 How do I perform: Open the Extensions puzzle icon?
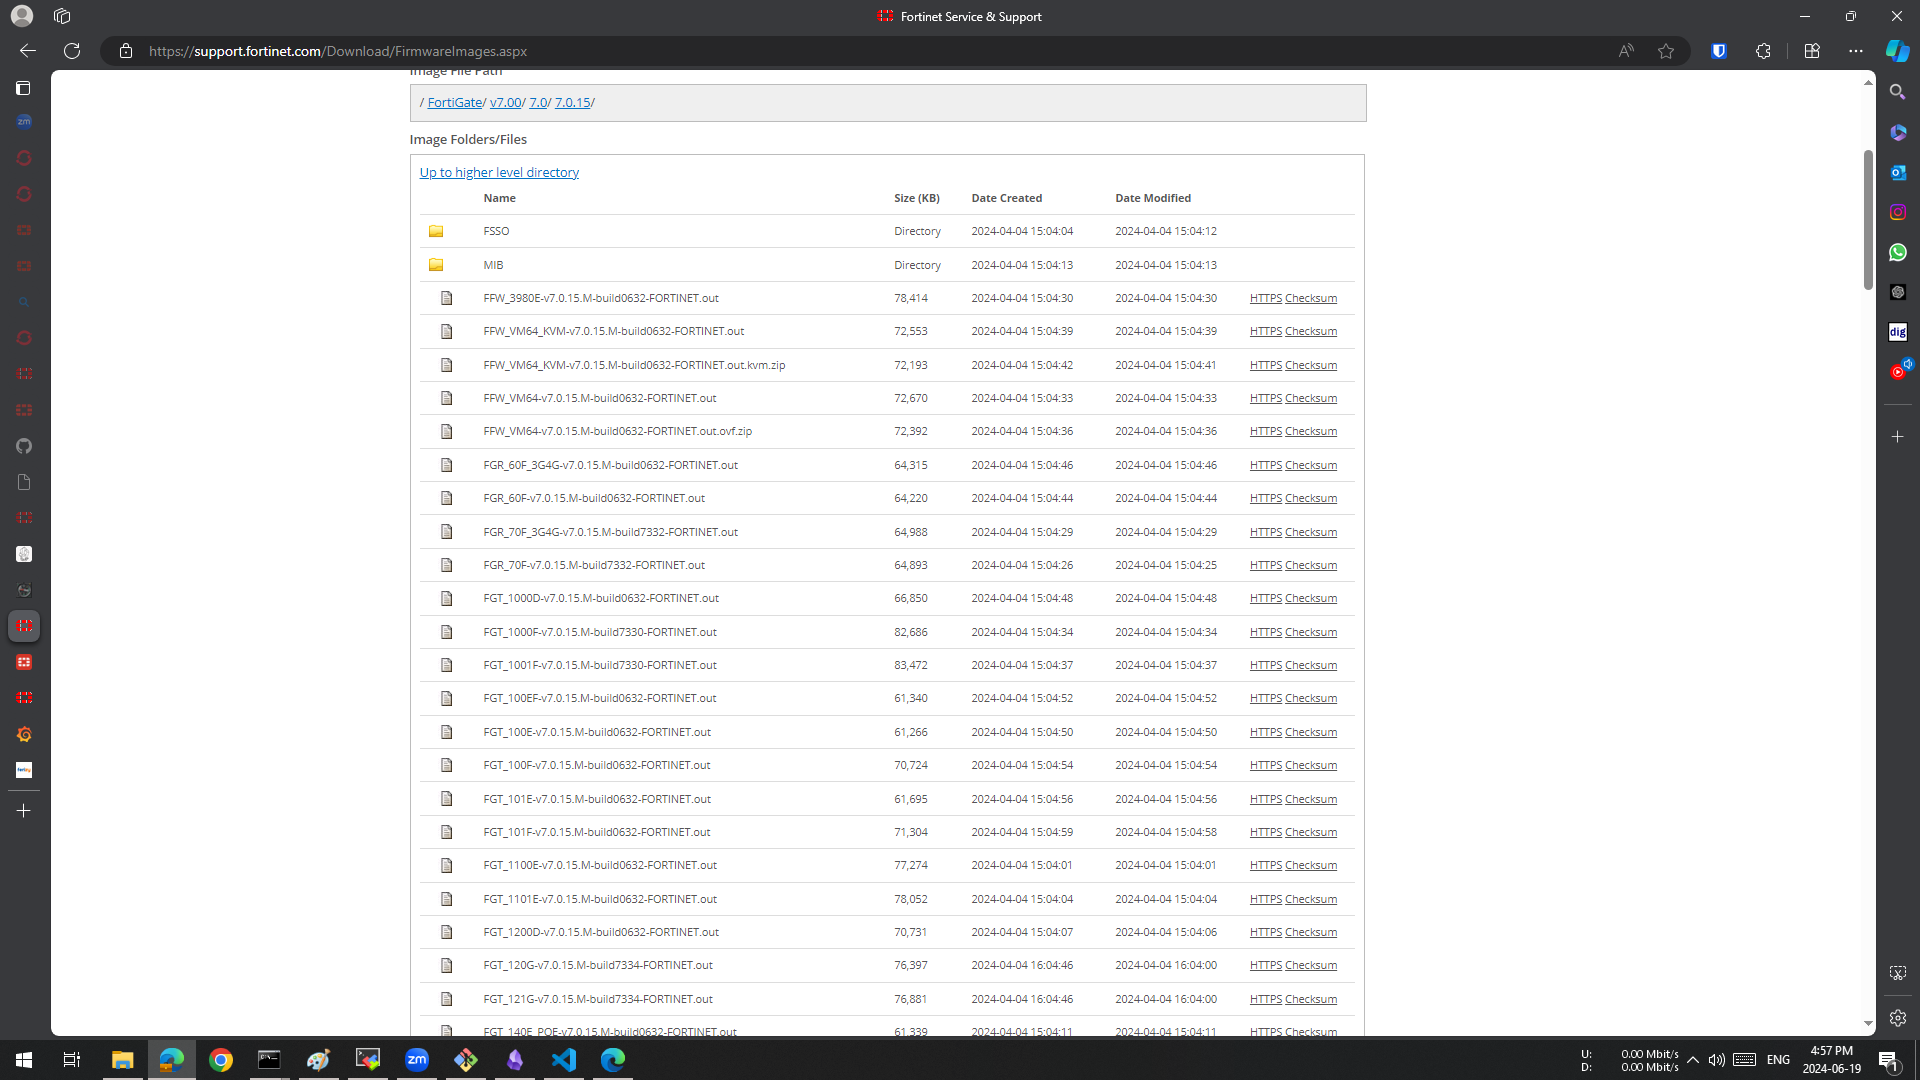pyautogui.click(x=1763, y=51)
